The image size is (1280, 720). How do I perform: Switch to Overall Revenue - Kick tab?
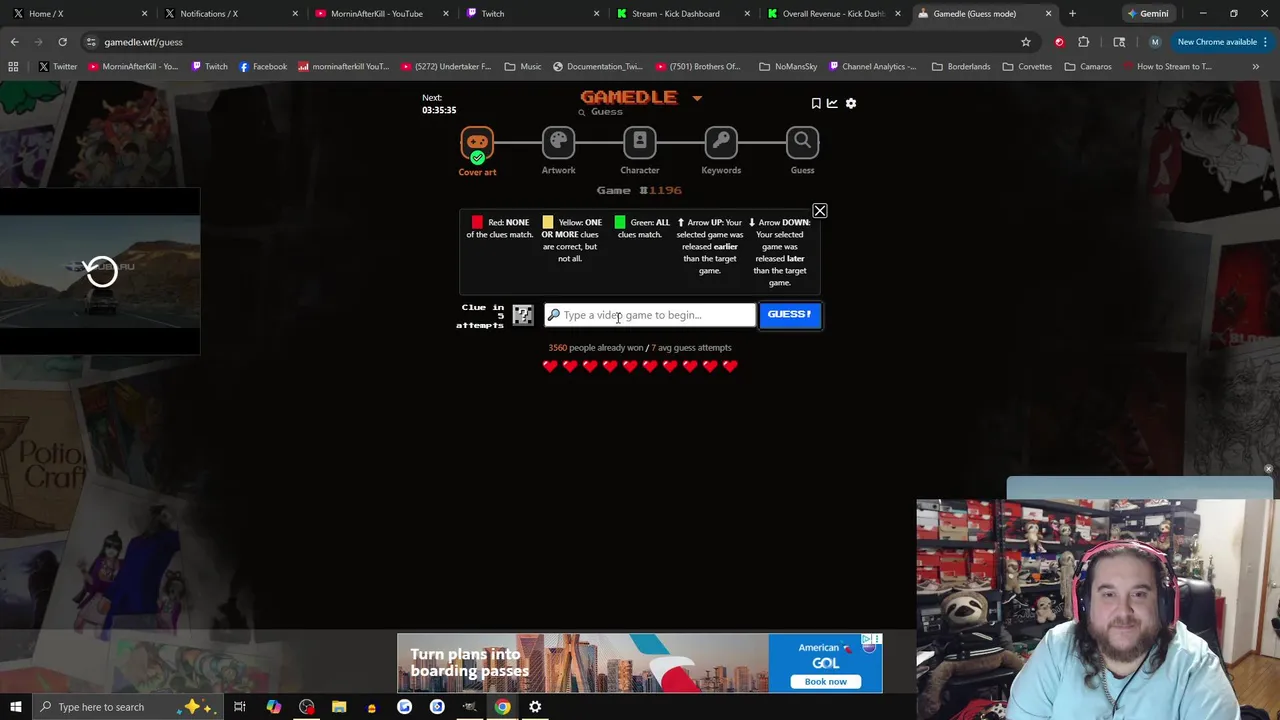tap(832, 14)
